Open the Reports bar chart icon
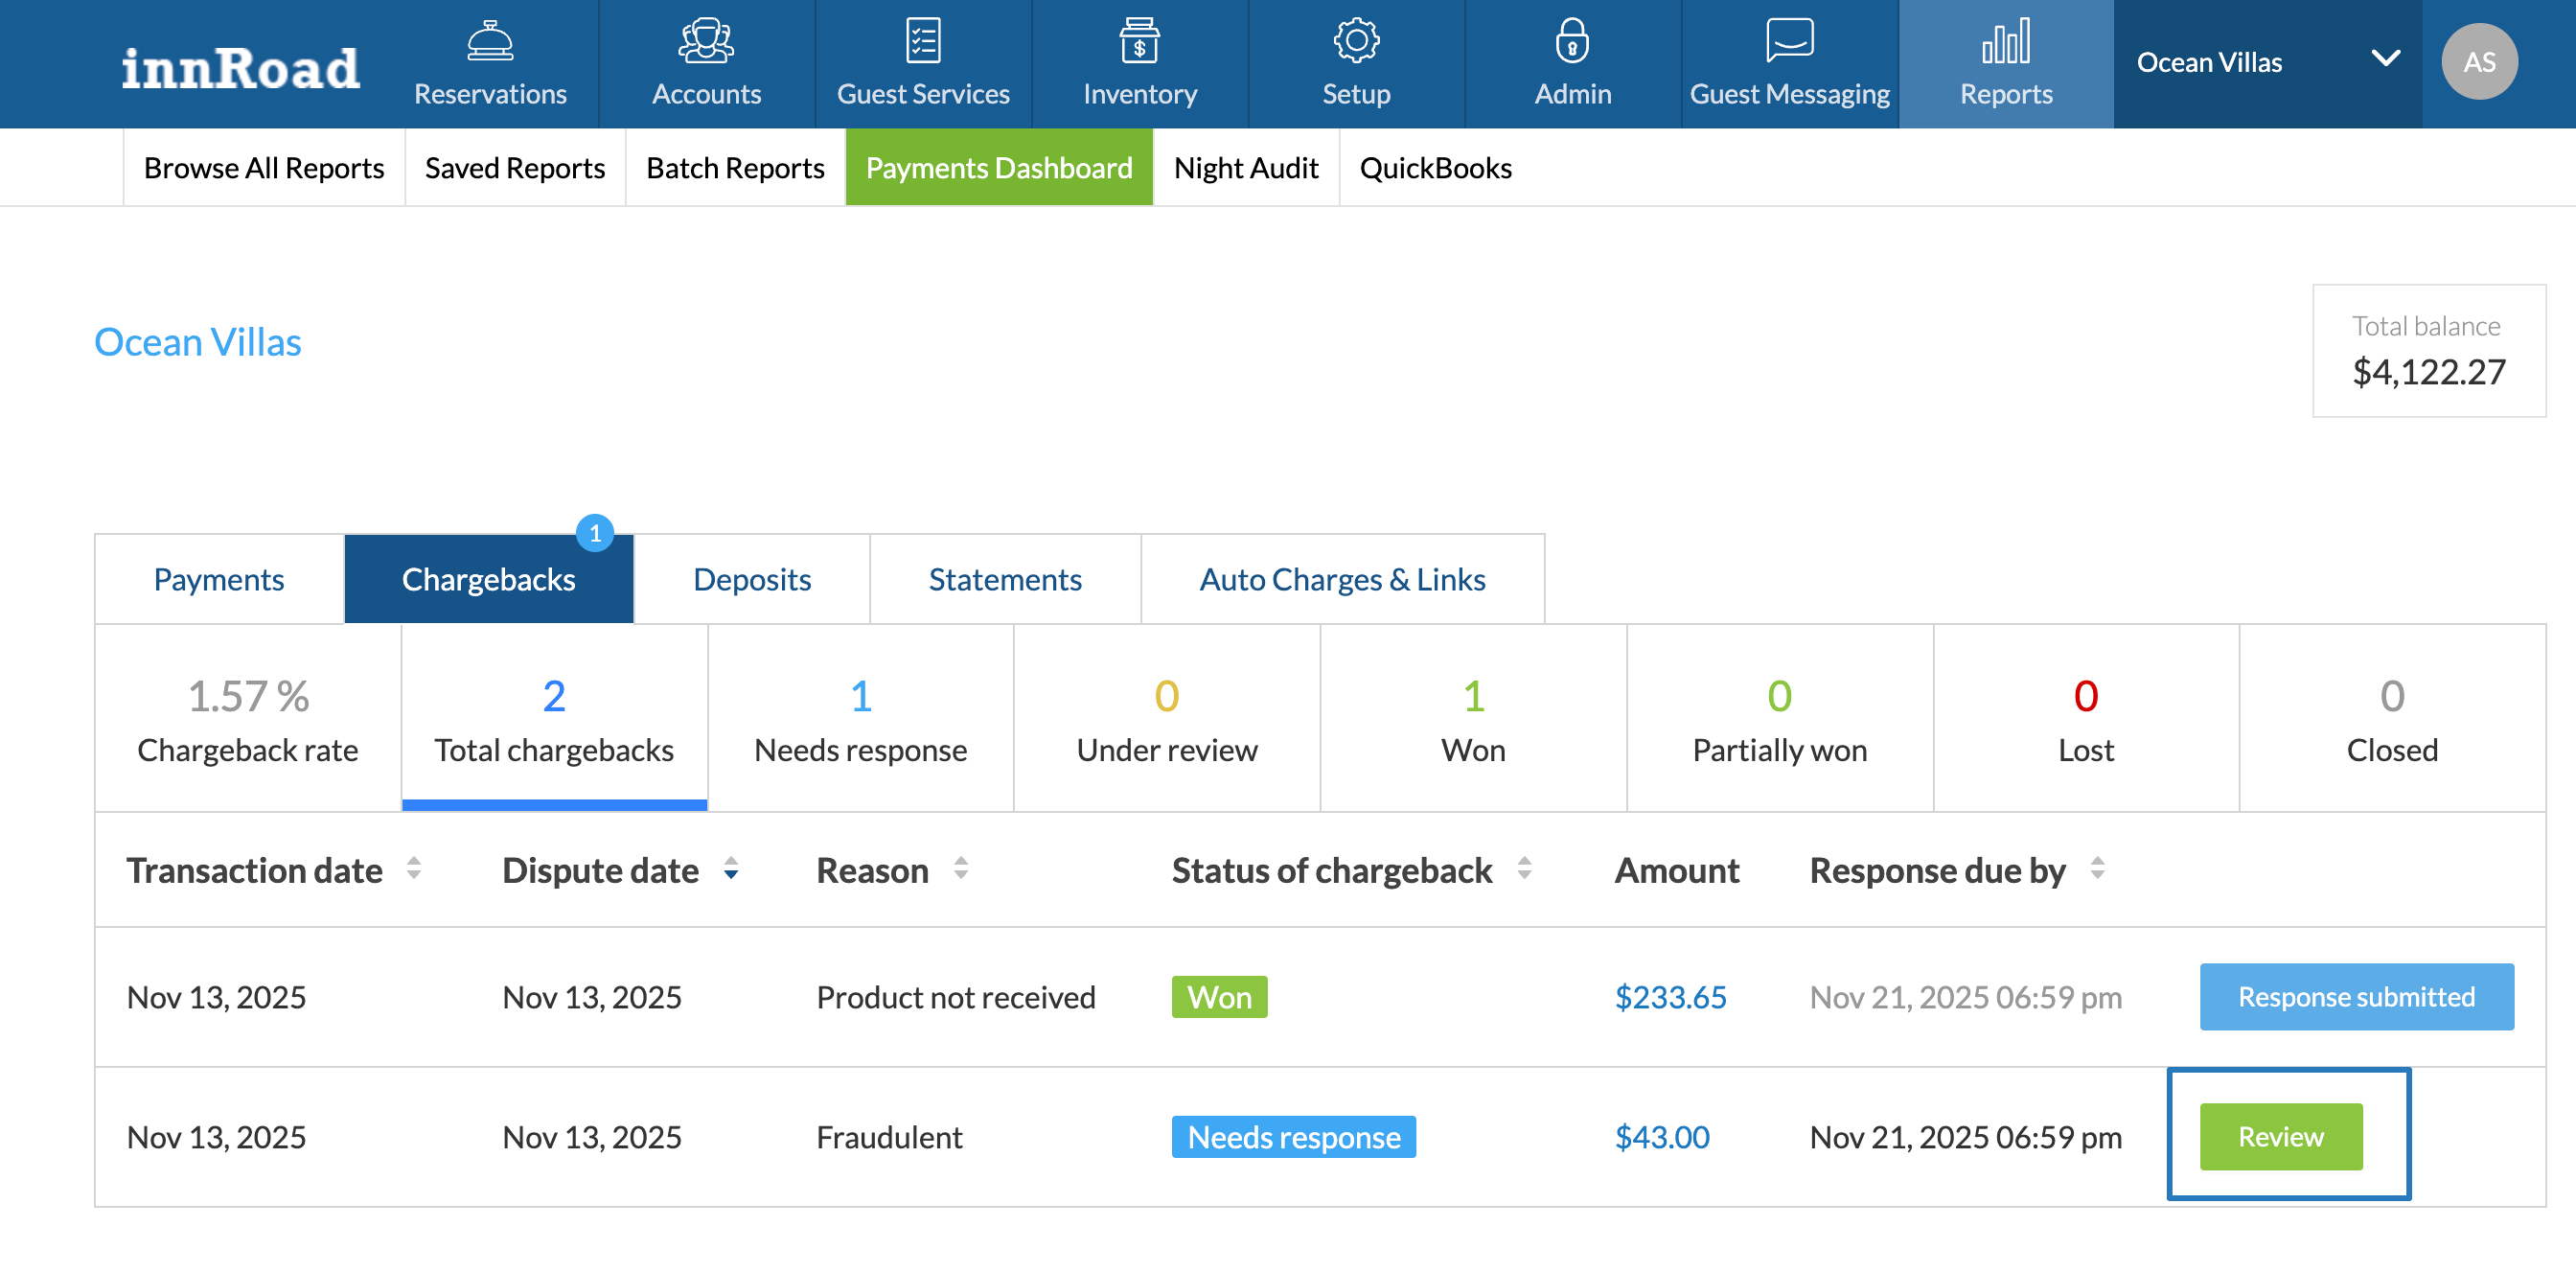The height and width of the screenshot is (1273, 2576). pyautogui.click(x=2005, y=42)
